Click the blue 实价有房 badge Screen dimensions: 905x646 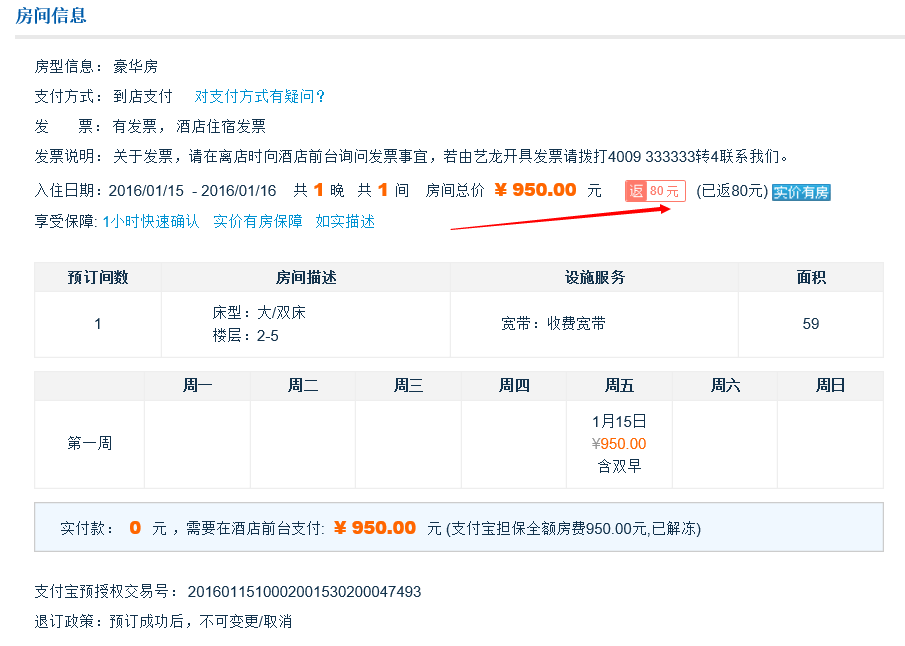[801, 192]
